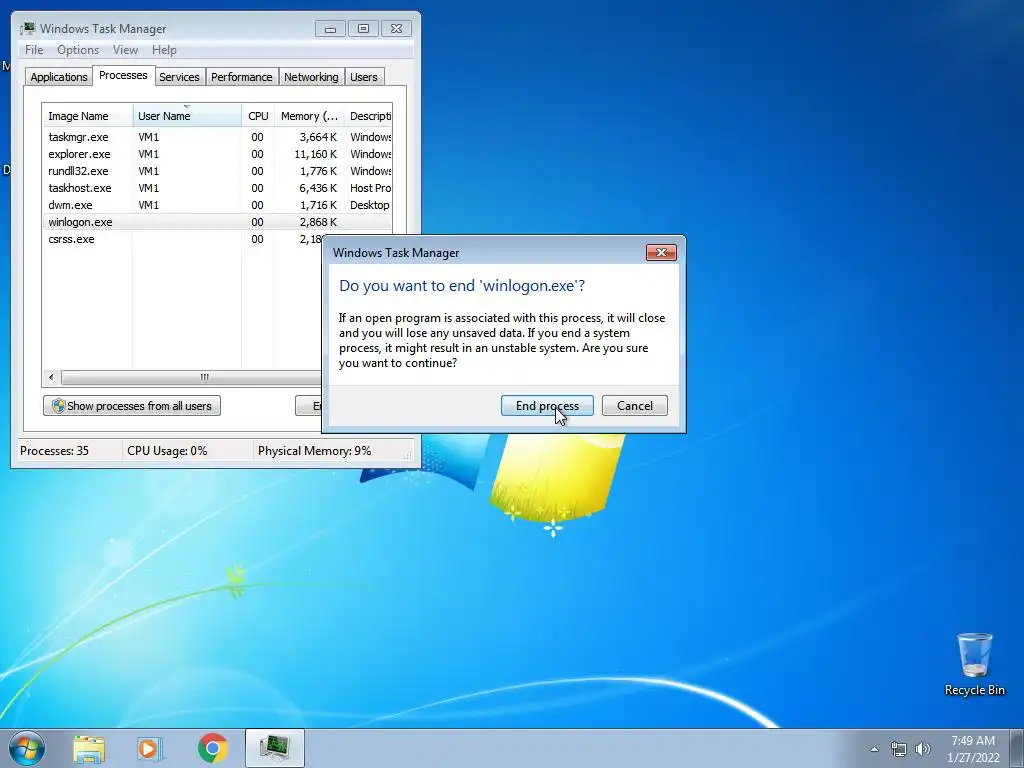Image resolution: width=1024 pixels, height=768 pixels.
Task: Launch Windows Media Player from the taskbar
Action: (150, 748)
